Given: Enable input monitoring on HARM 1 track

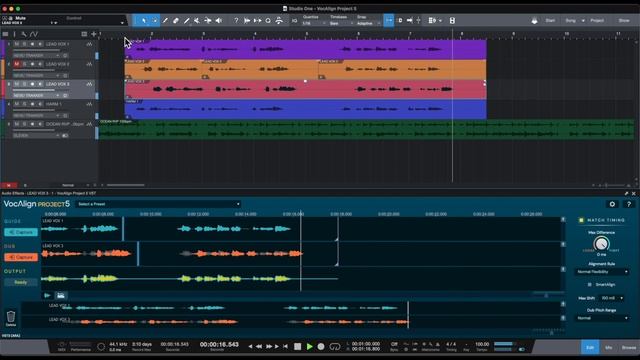Looking at the screenshot, I should tap(40, 104).
